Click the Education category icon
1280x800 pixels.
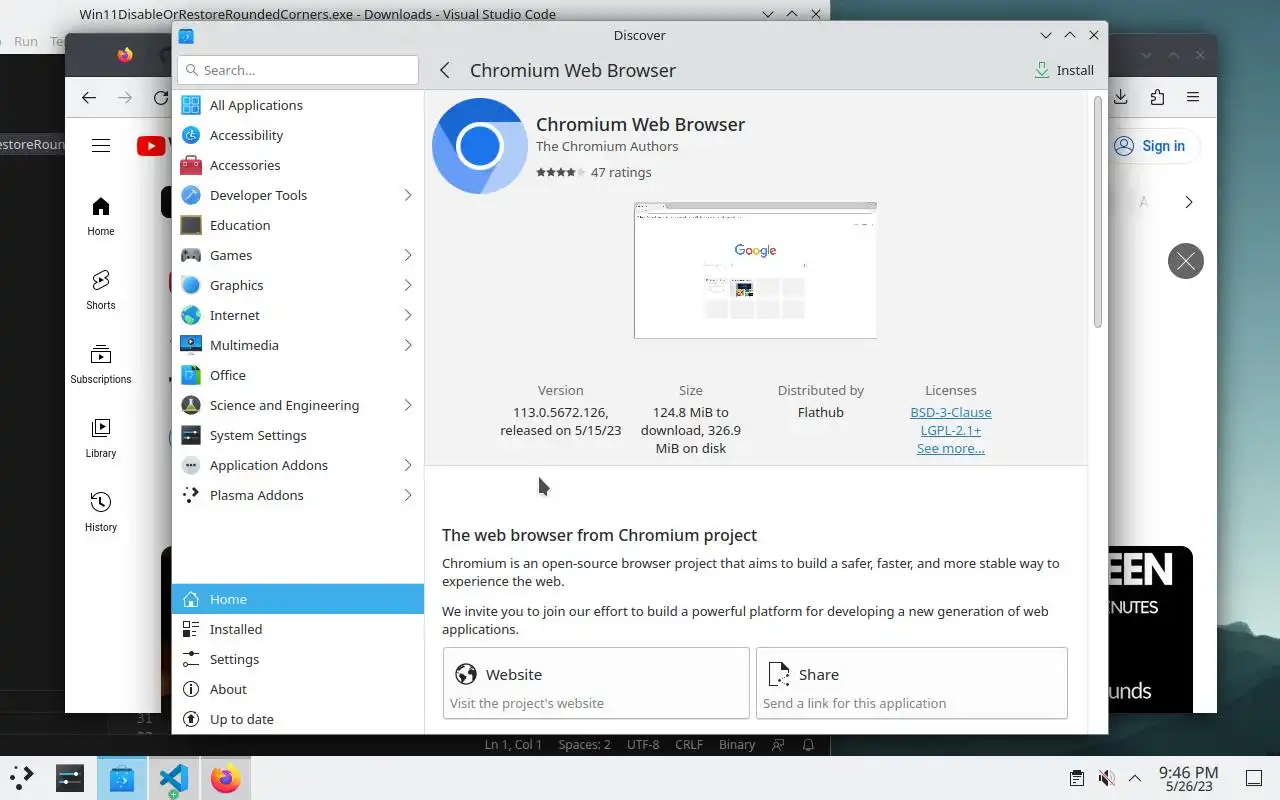[x=190, y=225]
